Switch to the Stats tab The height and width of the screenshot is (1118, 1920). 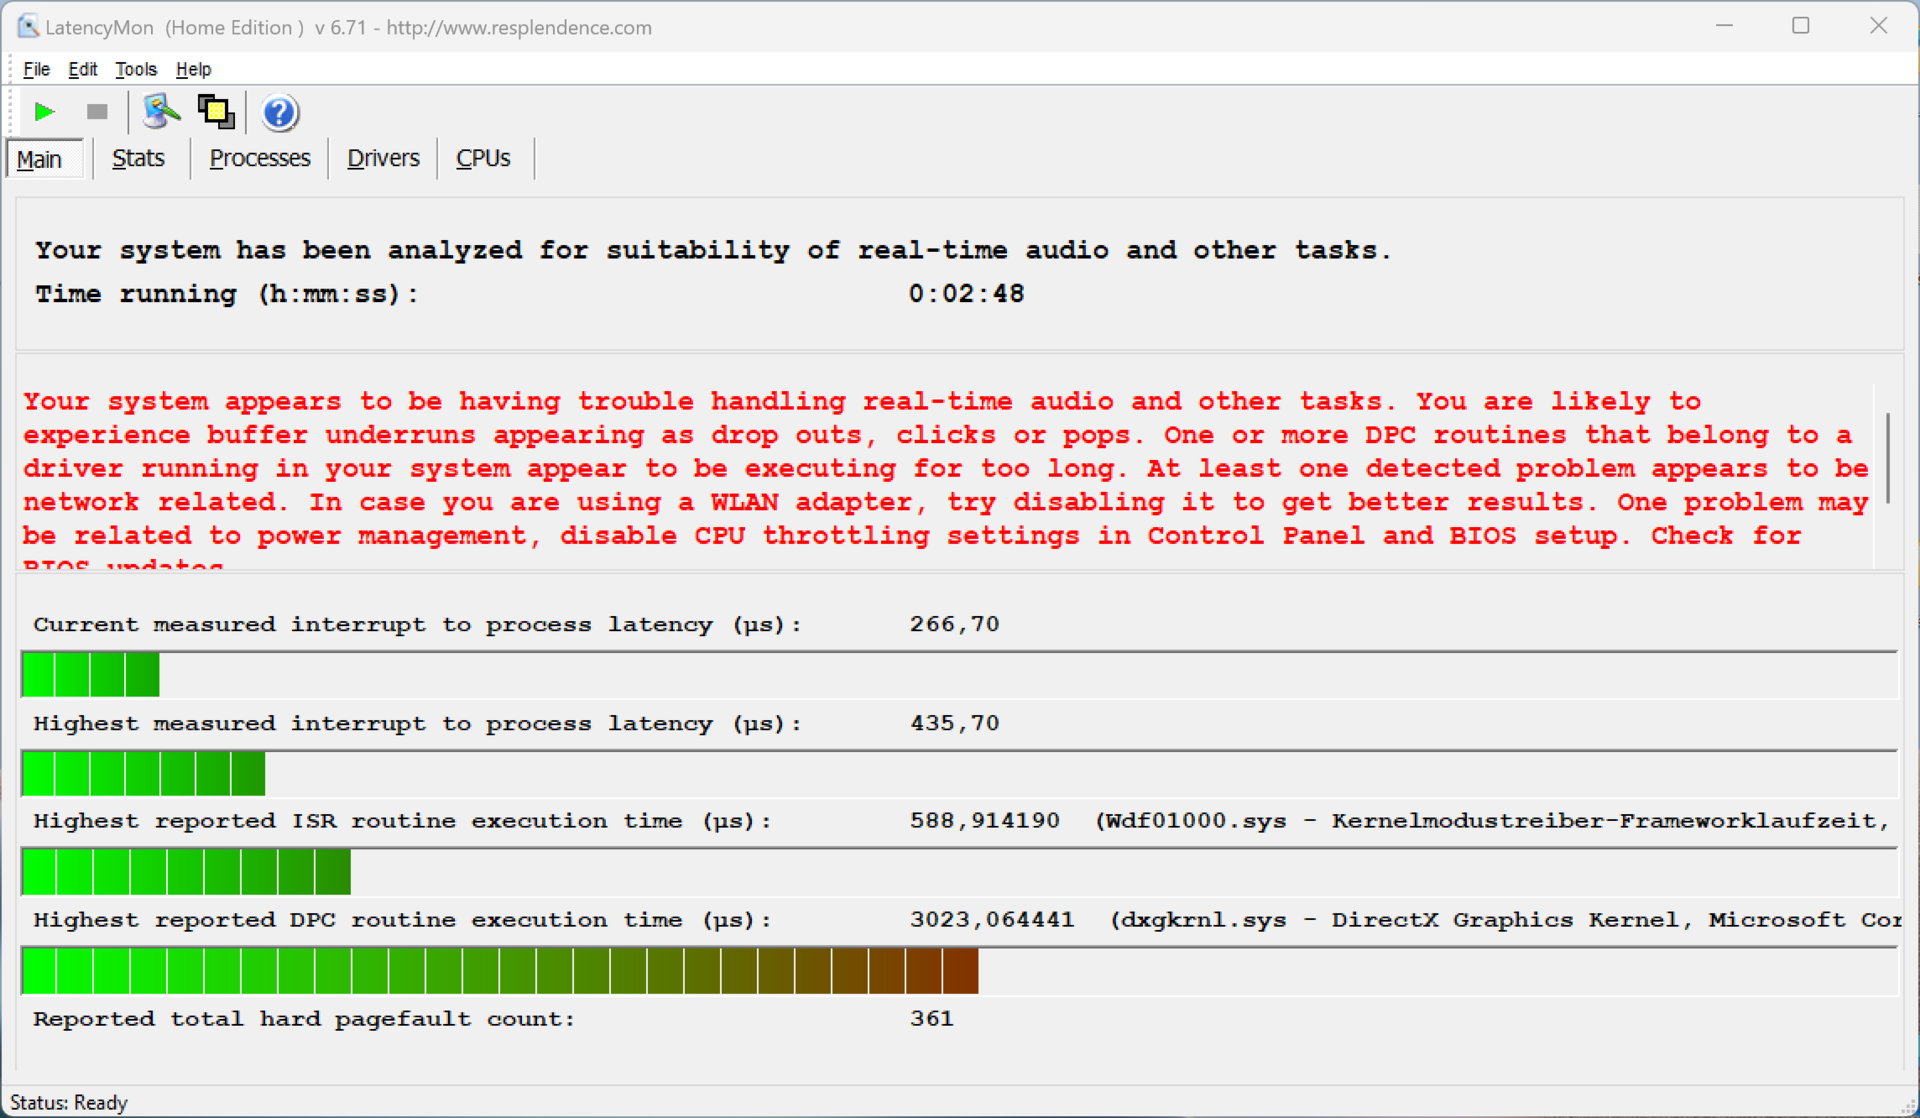tap(138, 159)
